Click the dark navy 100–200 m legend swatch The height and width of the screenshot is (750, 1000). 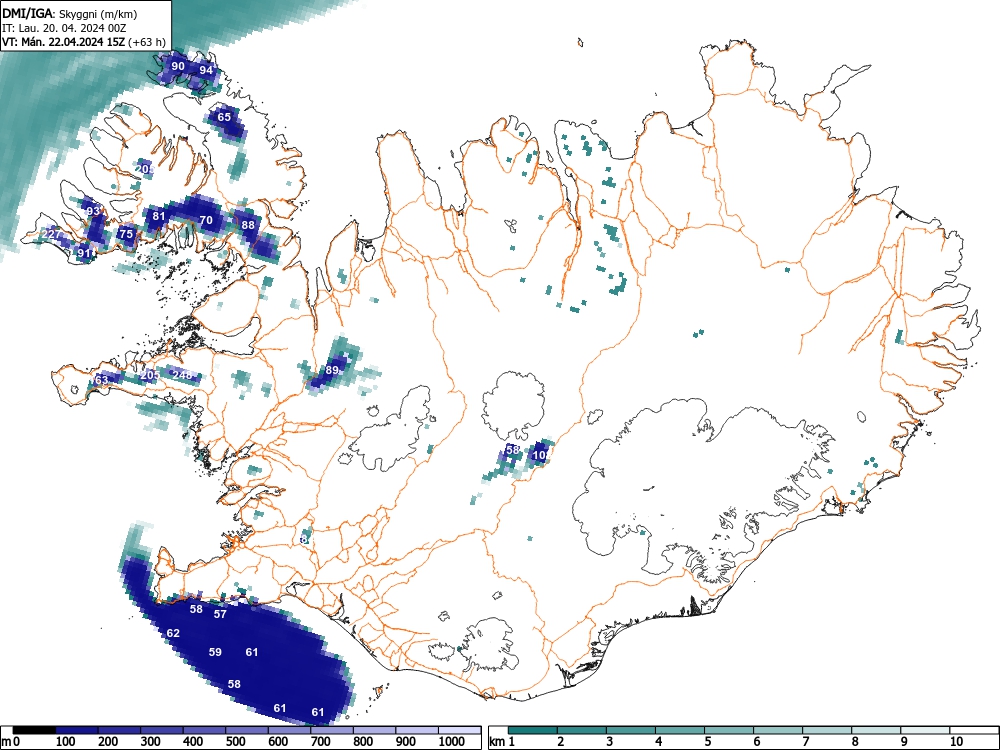point(77,730)
